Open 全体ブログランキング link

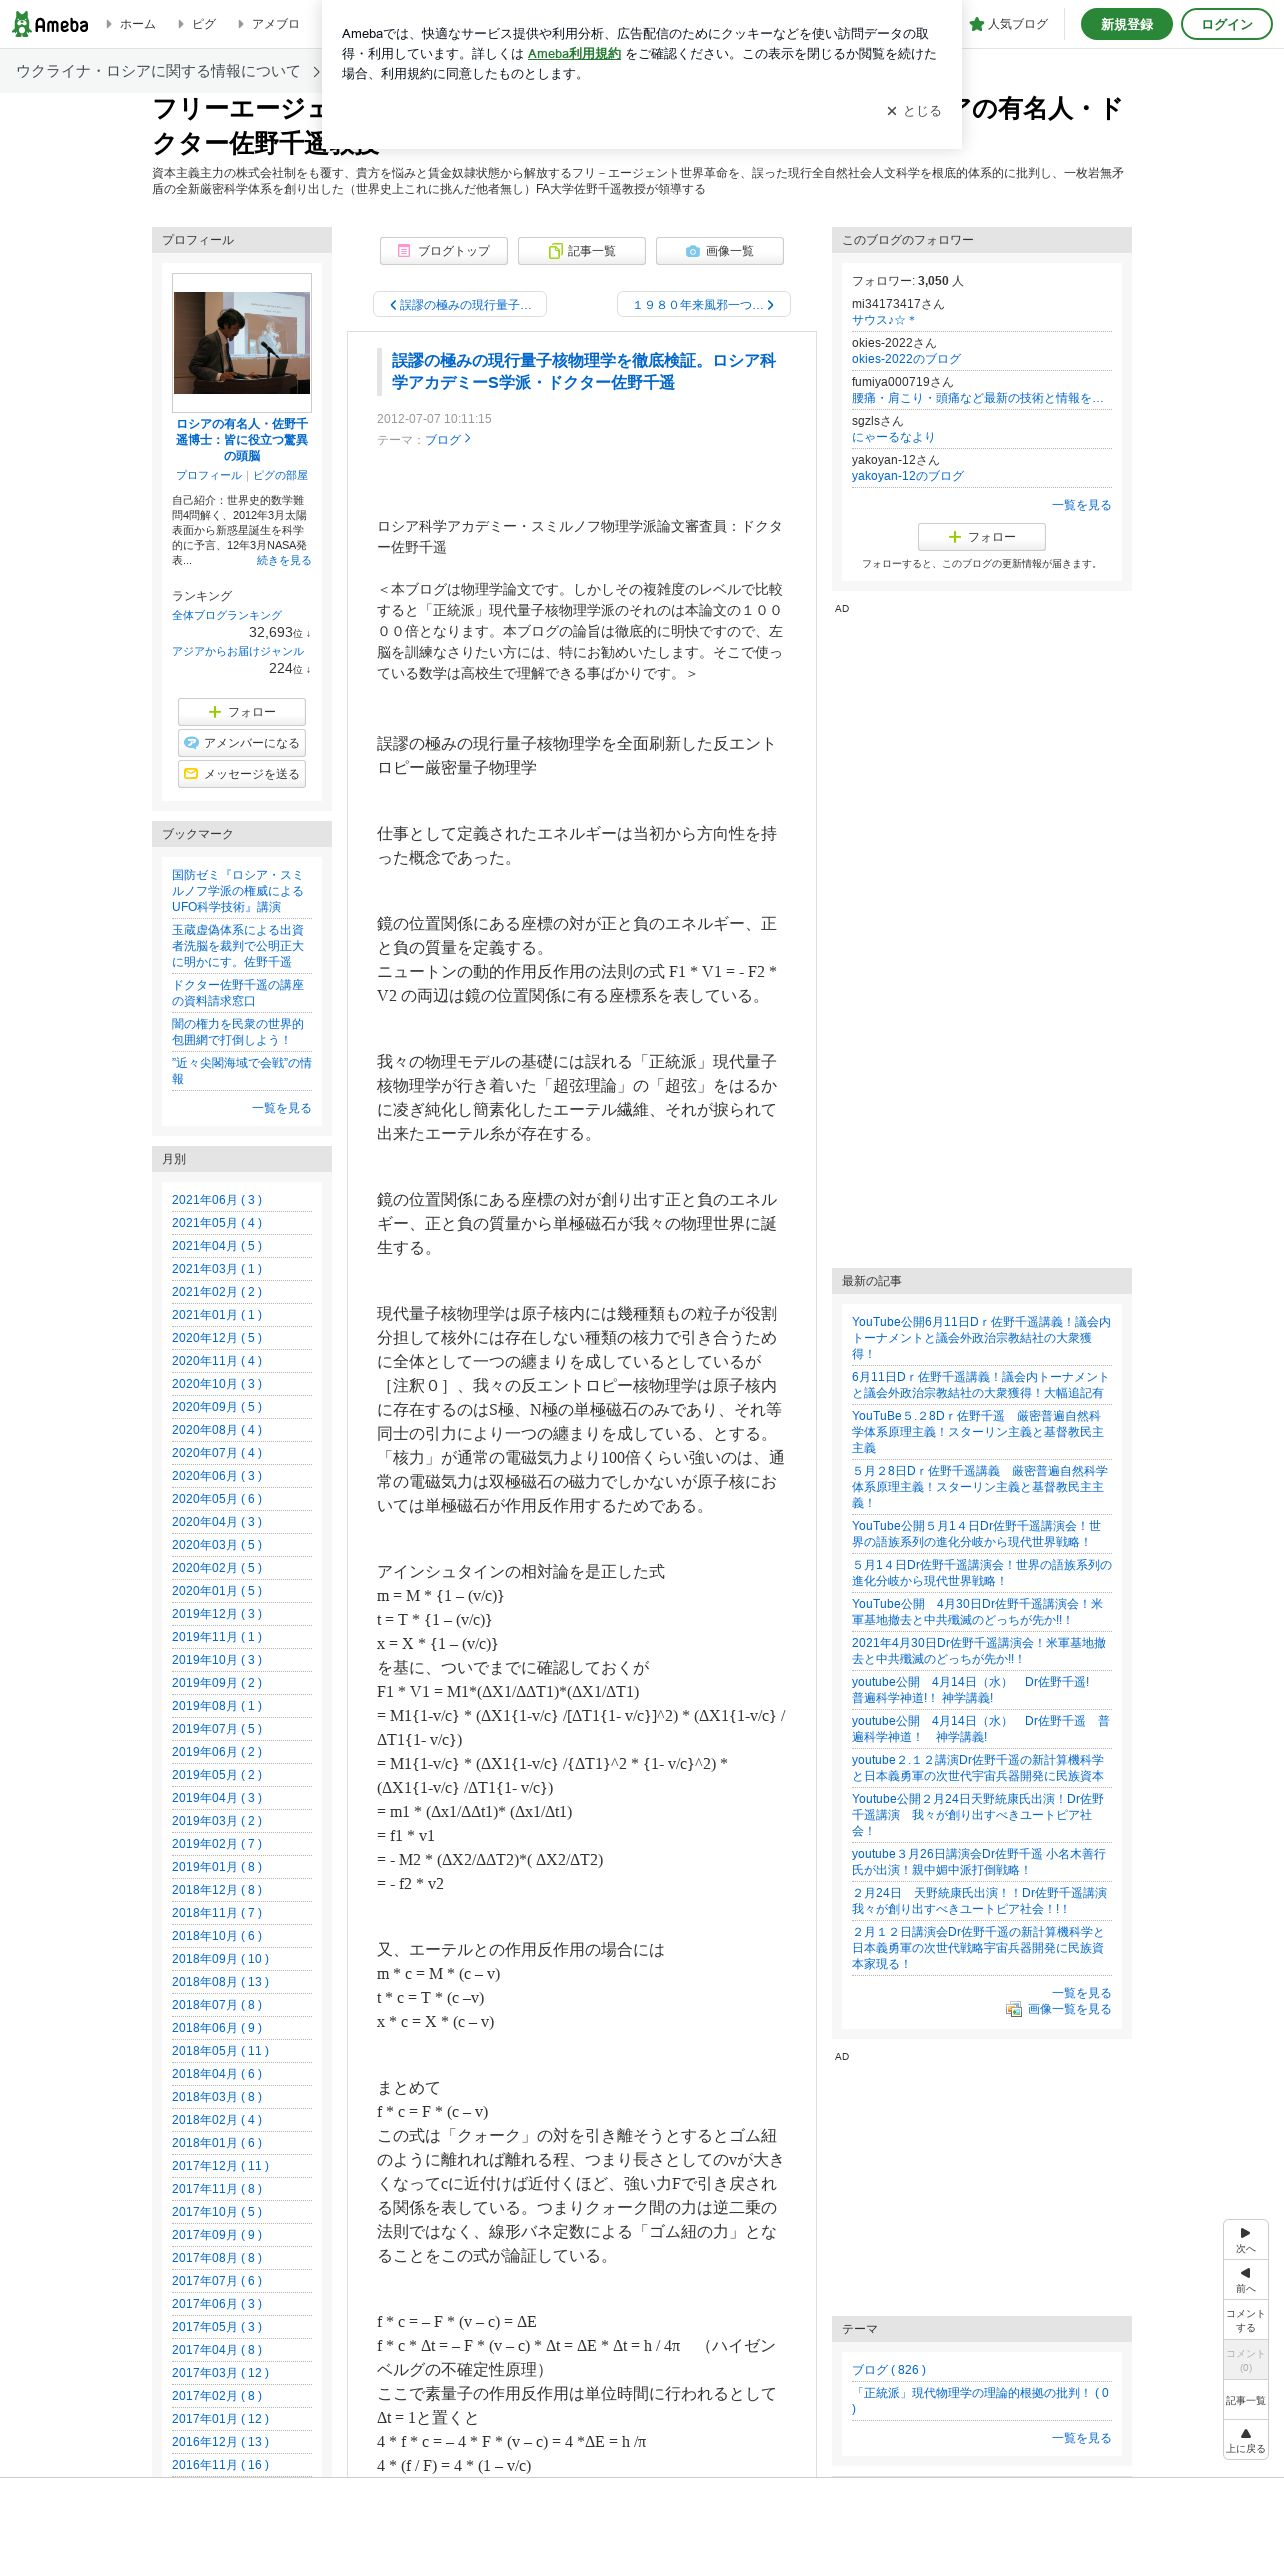(227, 615)
